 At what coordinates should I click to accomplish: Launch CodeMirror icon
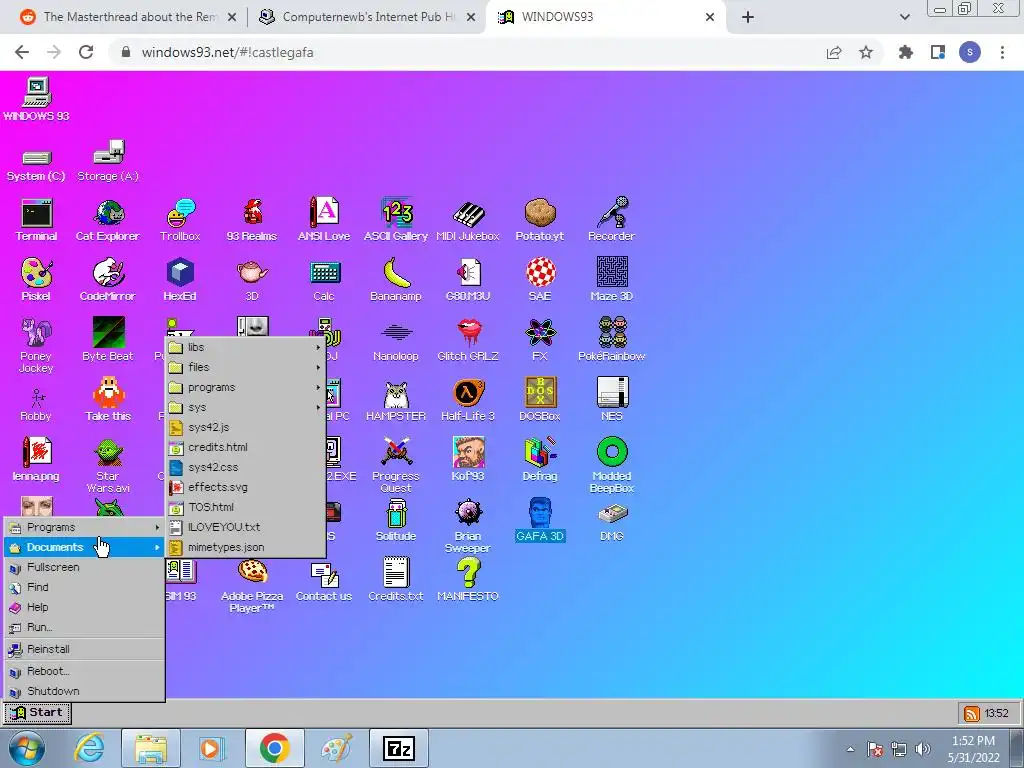tap(108, 280)
